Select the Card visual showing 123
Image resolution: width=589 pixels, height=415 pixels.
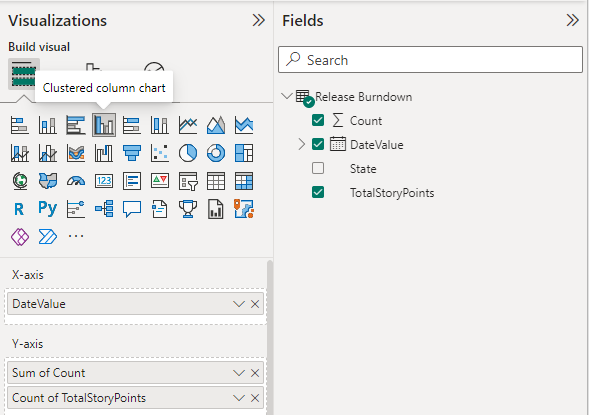coord(104,181)
